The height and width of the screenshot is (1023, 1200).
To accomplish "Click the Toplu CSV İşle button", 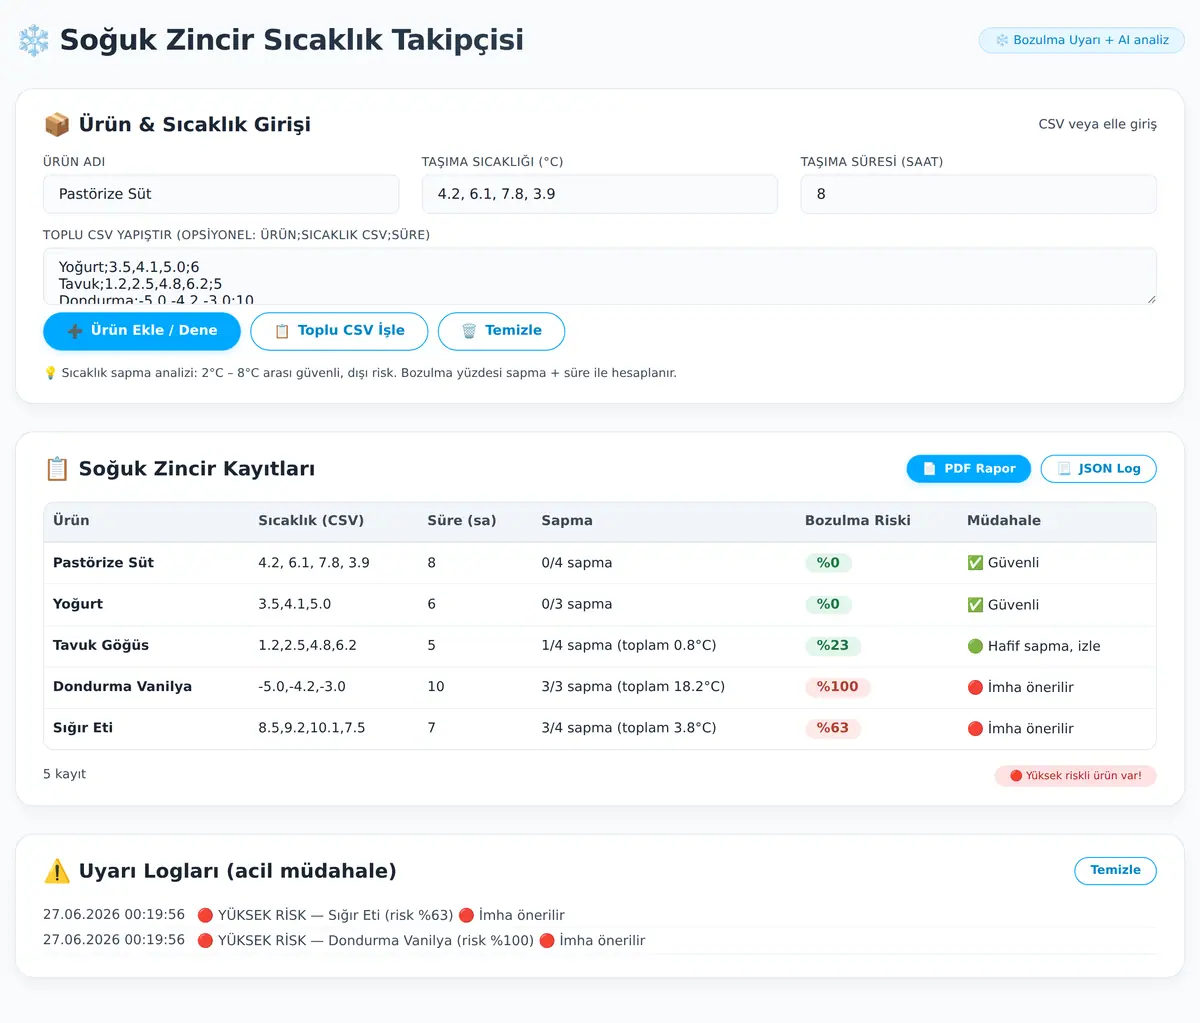I will click(339, 331).
